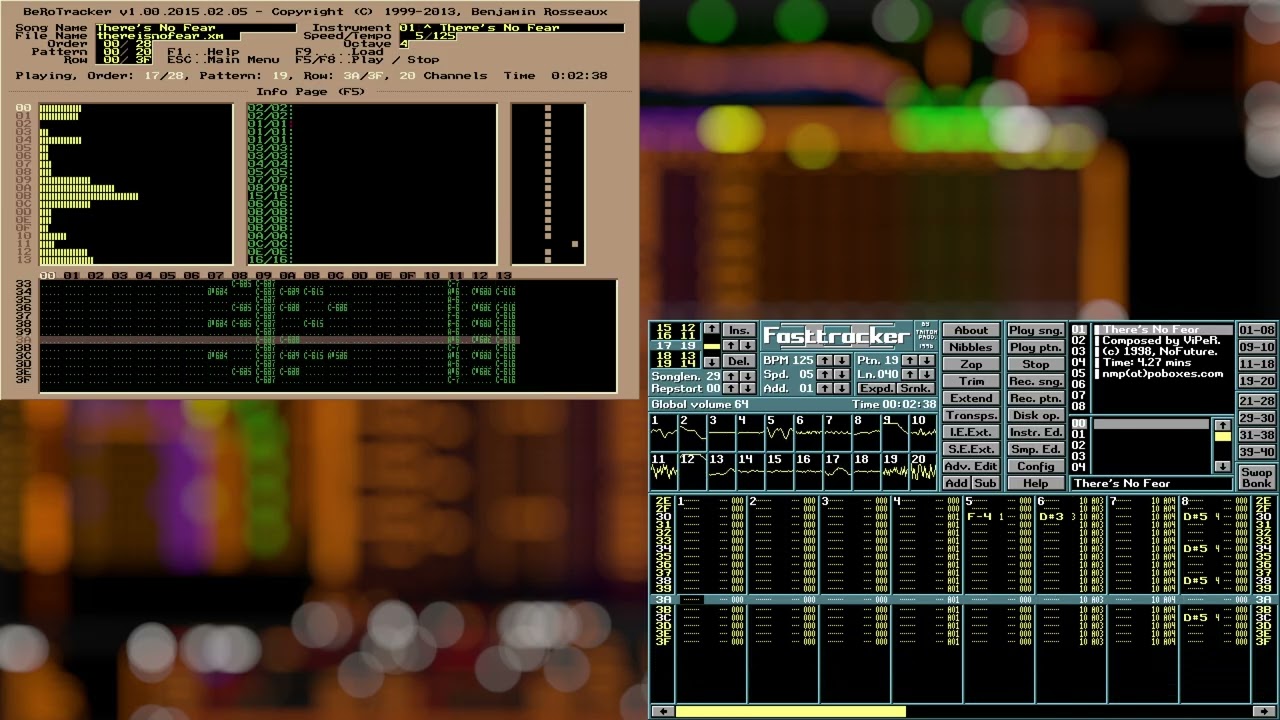Toggle mute on scope channel 20

(x=923, y=471)
